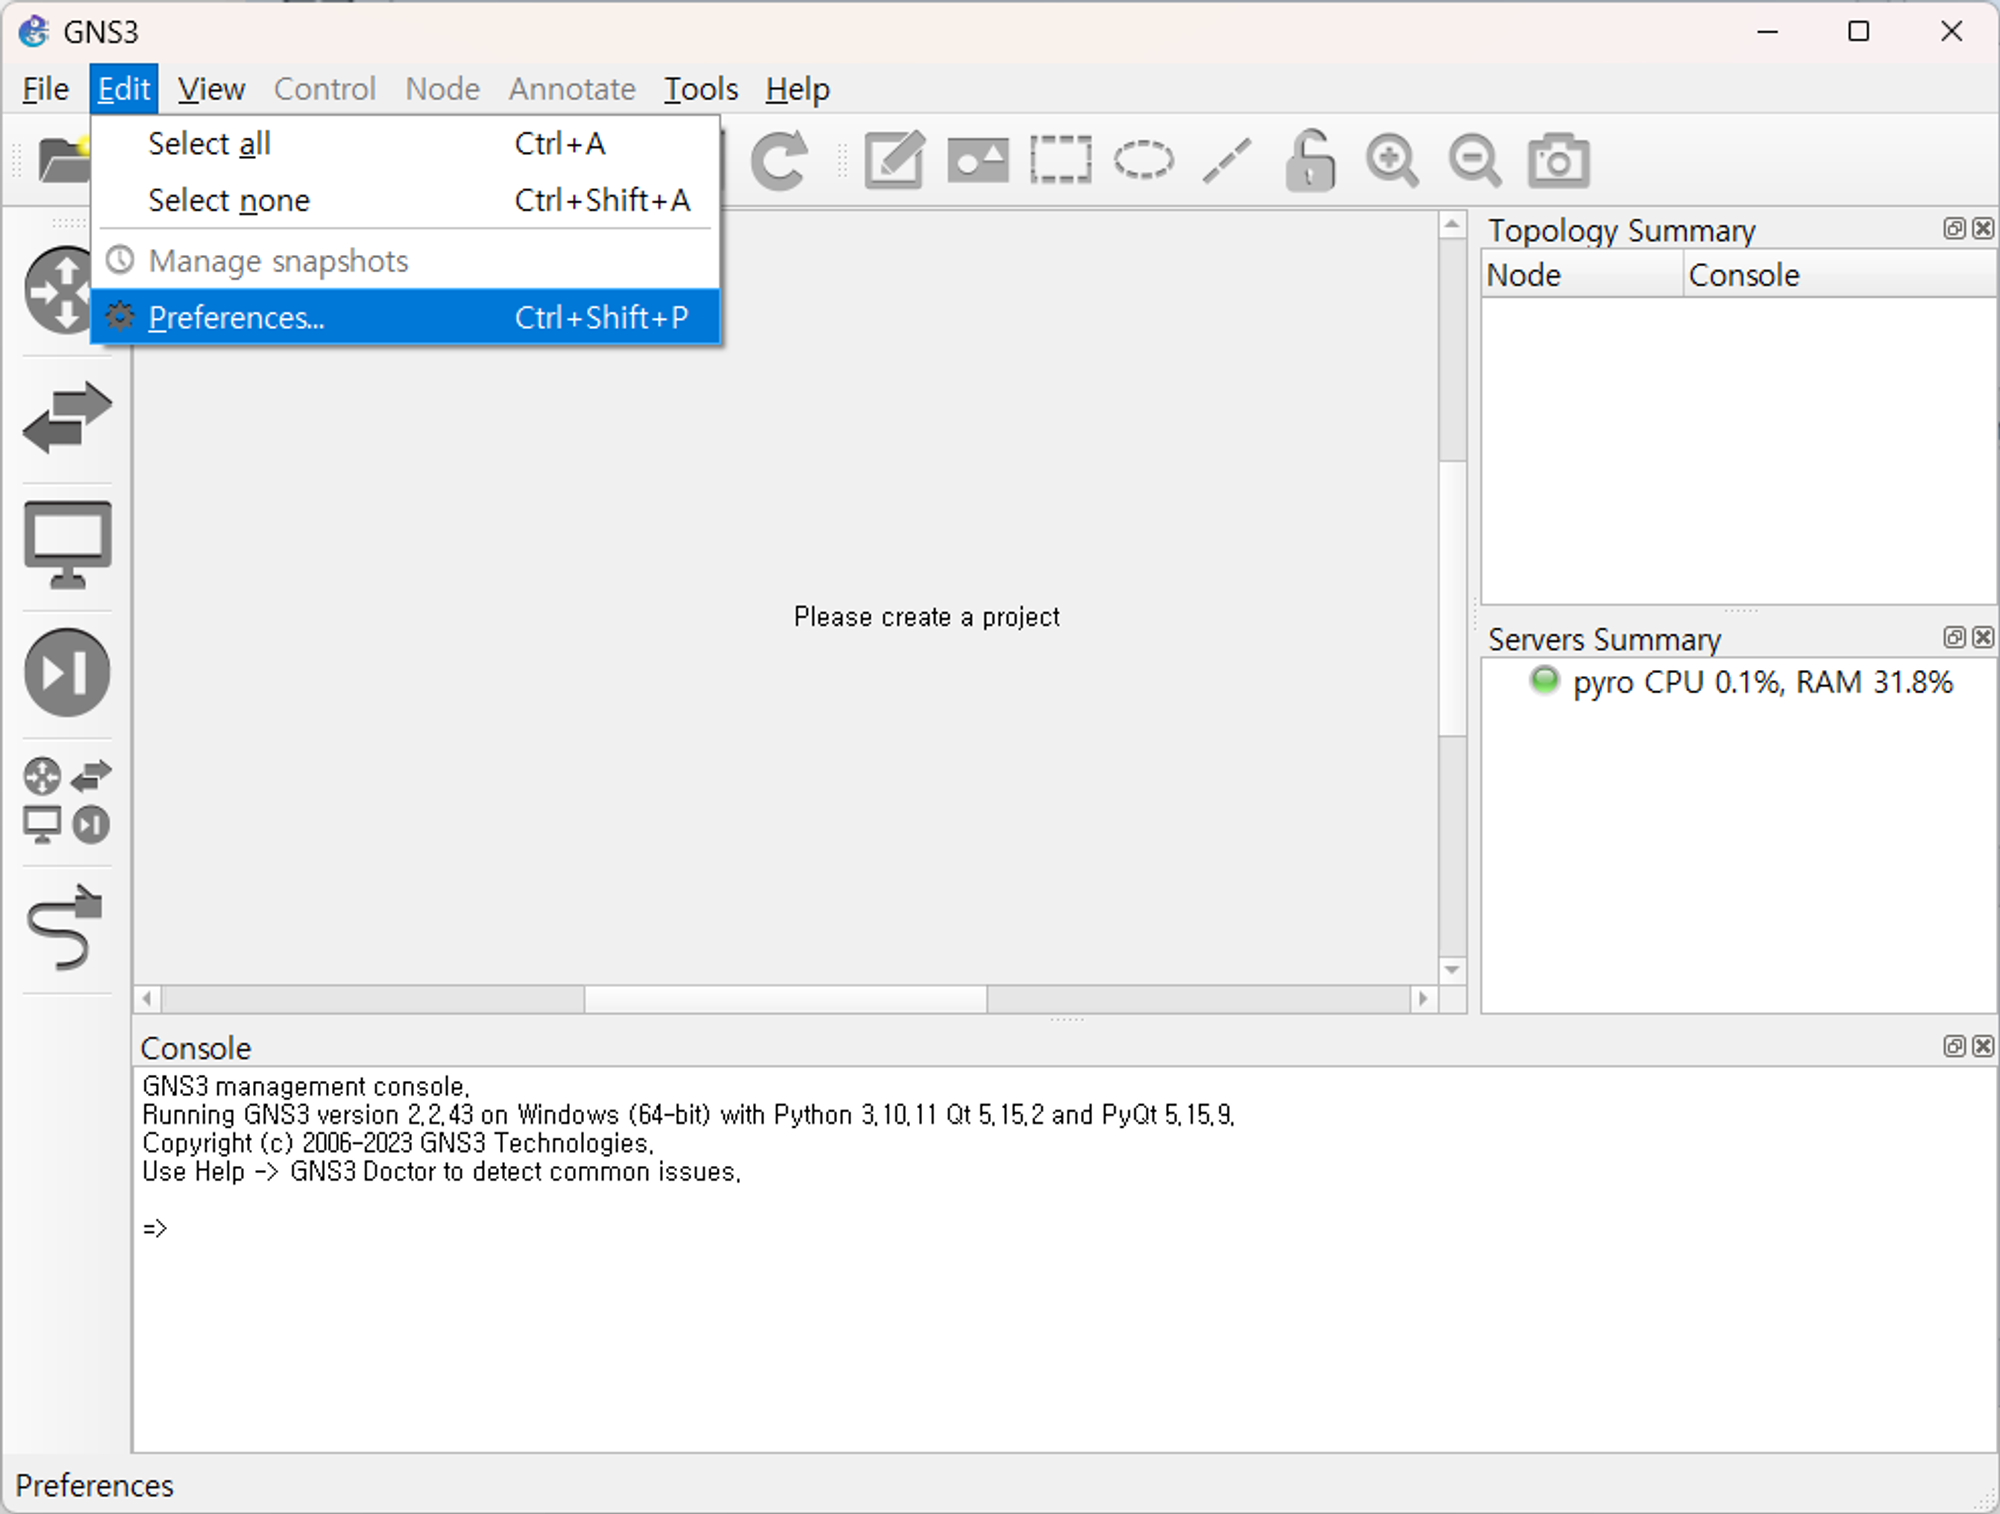Click the Node column header

tap(1582, 275)
